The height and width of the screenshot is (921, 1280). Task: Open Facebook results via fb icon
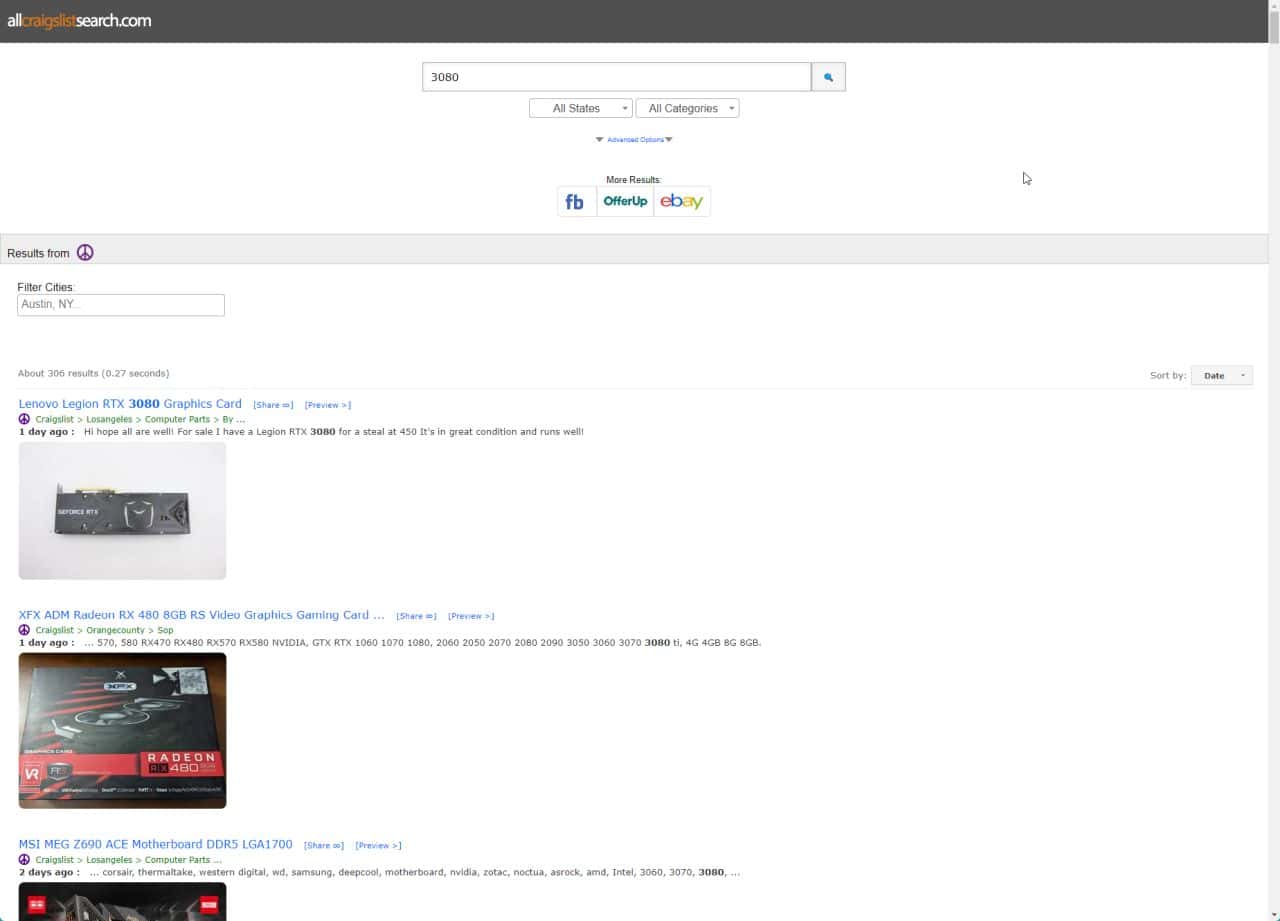click(575, 201)
